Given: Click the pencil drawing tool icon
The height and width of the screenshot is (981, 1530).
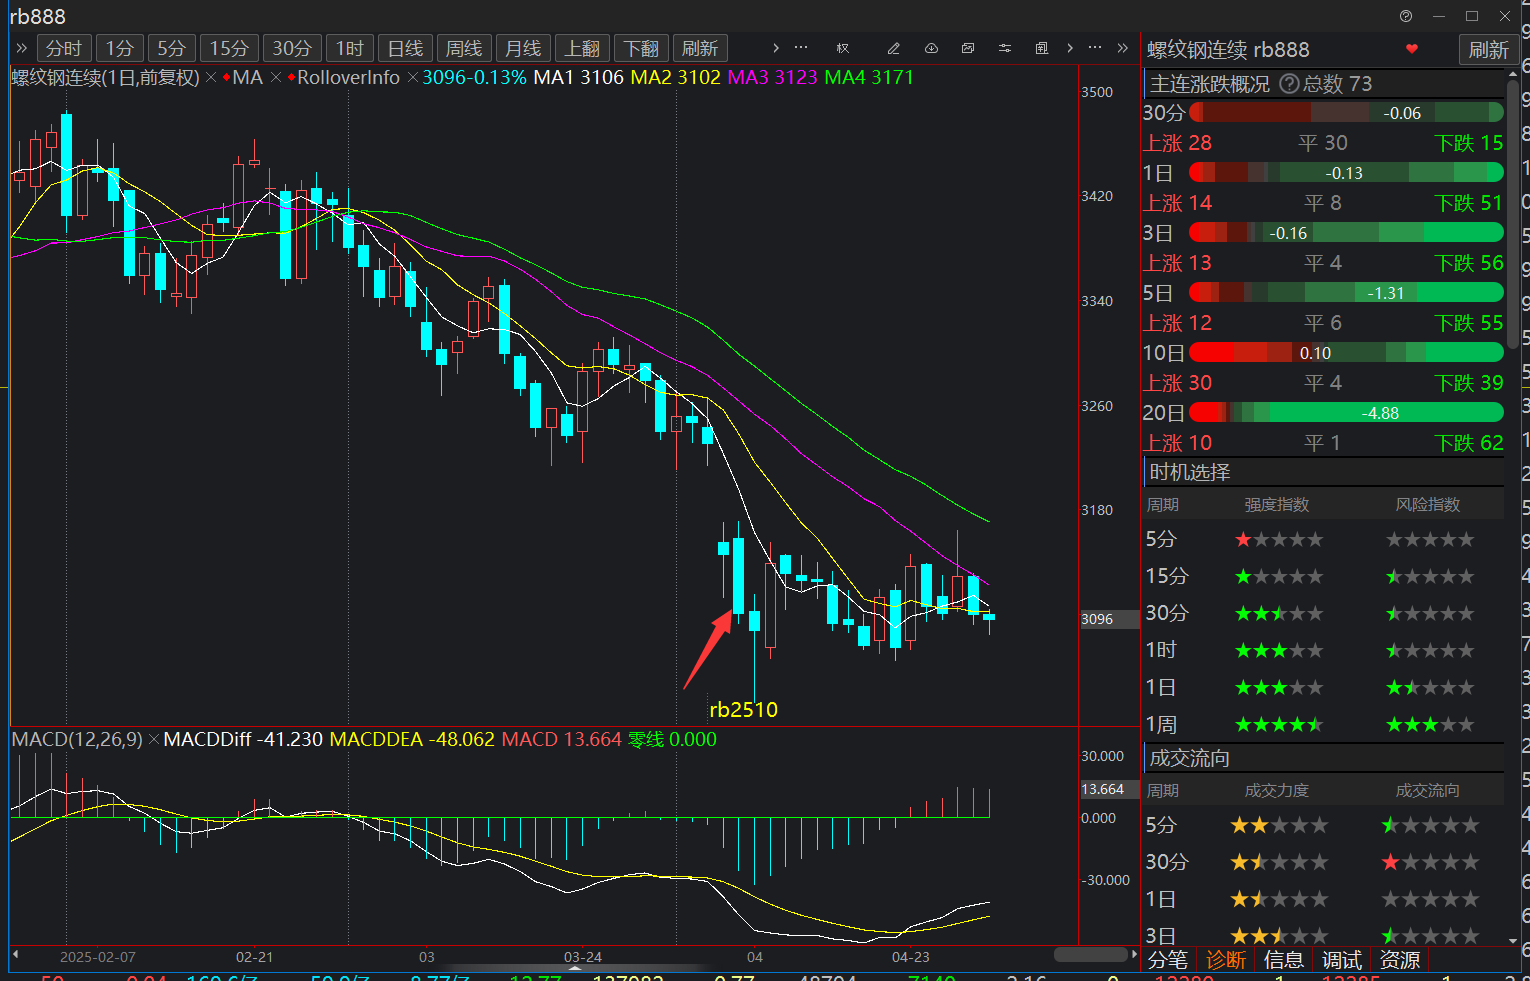Looking at the screenshot, I should [x=893, y=48].
